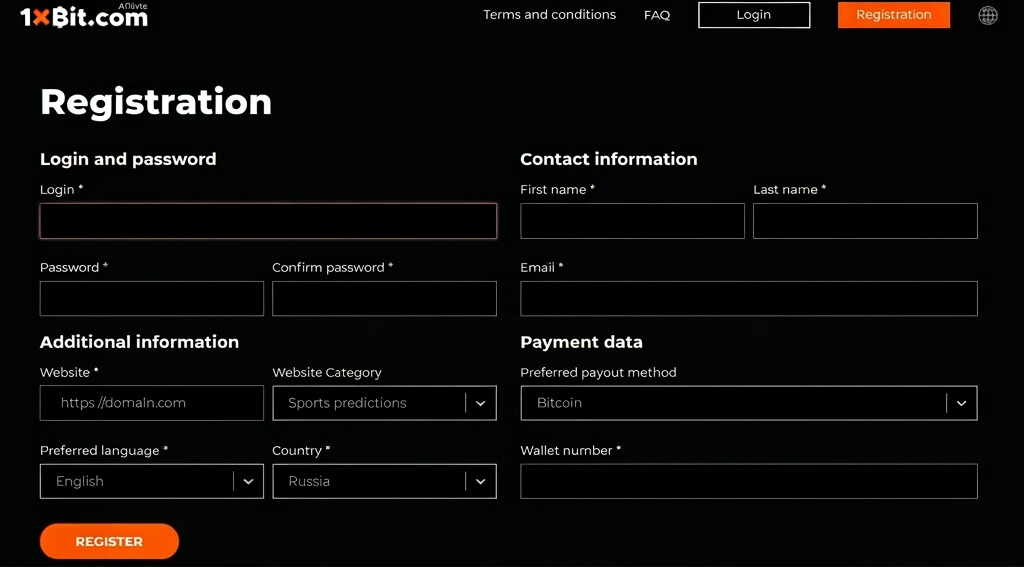Open Website Category dropdown showing Sports predictions
Screen dimensions: 1024x567
(x=384, y=403)
